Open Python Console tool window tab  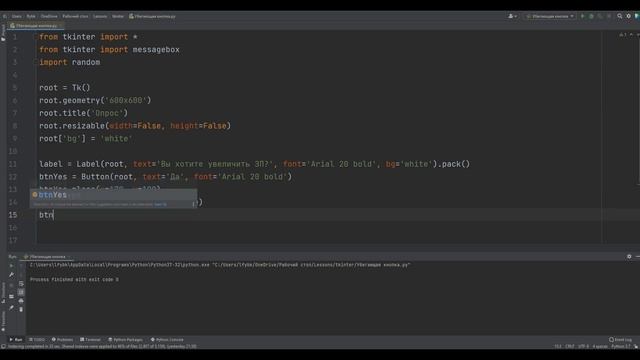[x=167, y=340]
